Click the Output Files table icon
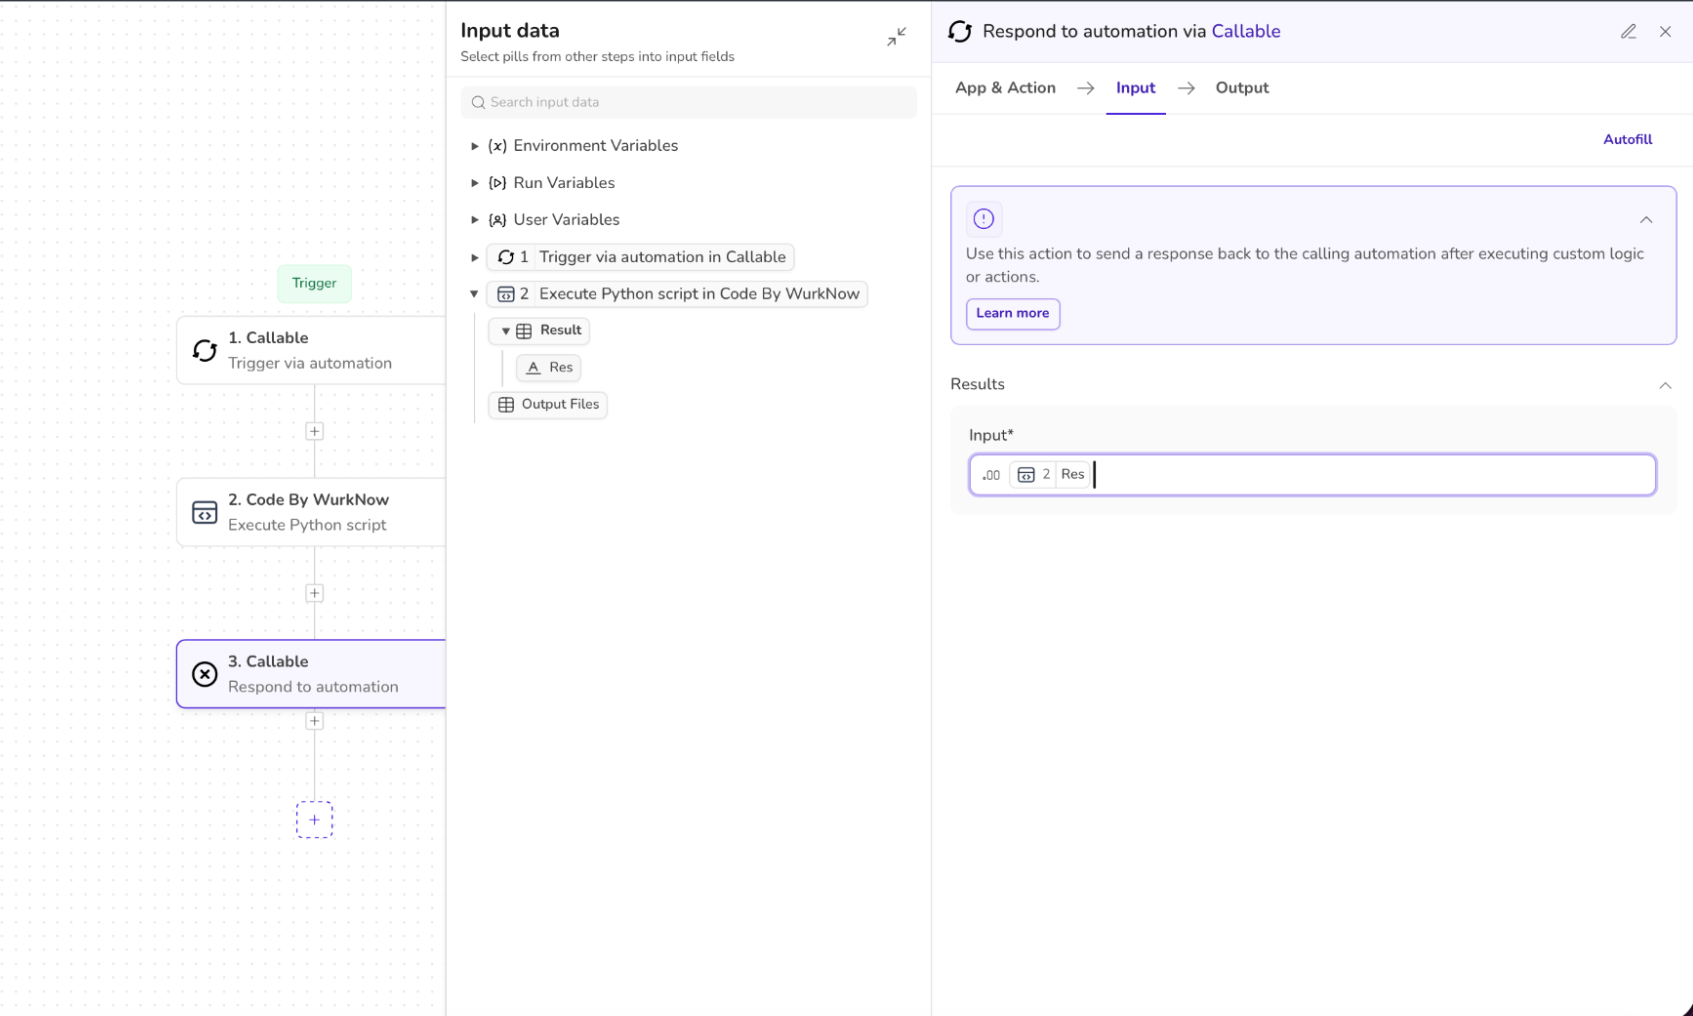The height and width of the screenshot is (1016, 1693). [506, 405]
